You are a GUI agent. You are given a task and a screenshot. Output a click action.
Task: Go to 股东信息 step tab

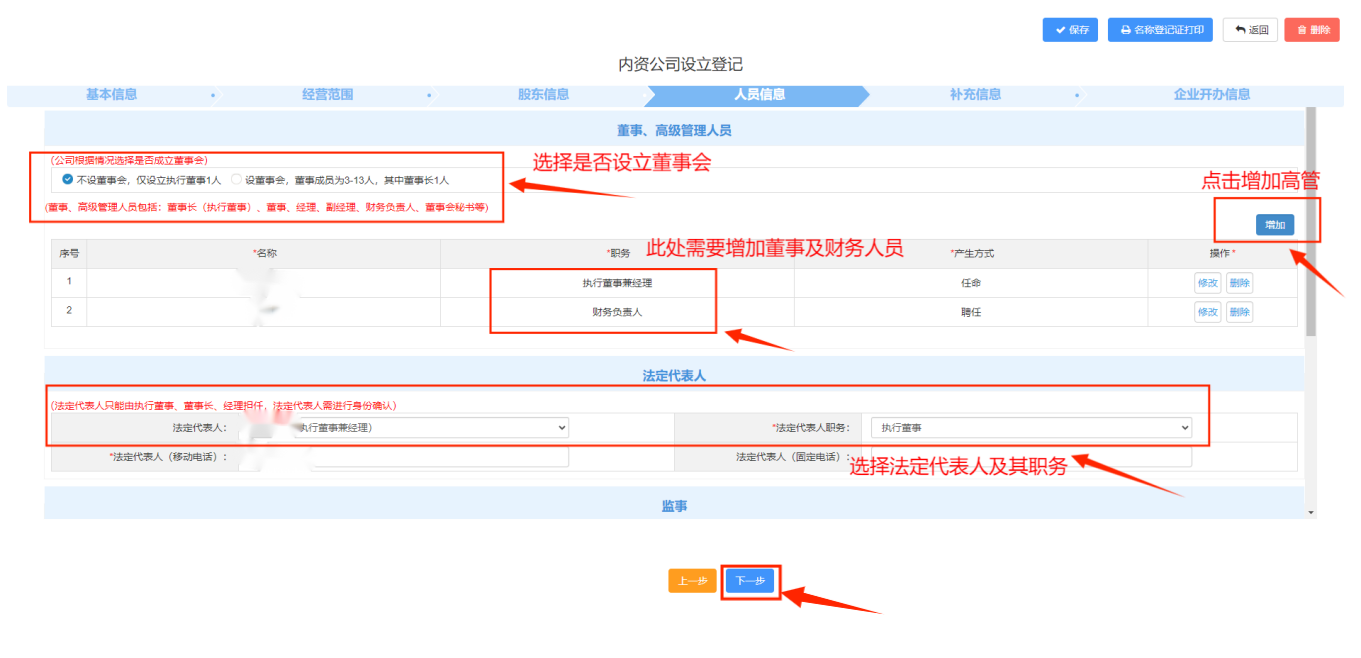(543, 95)
